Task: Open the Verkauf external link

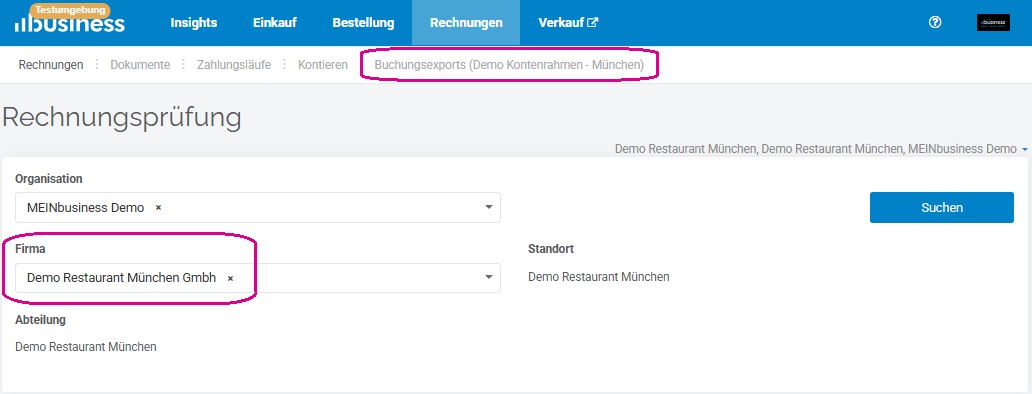Action: (568, 23)
